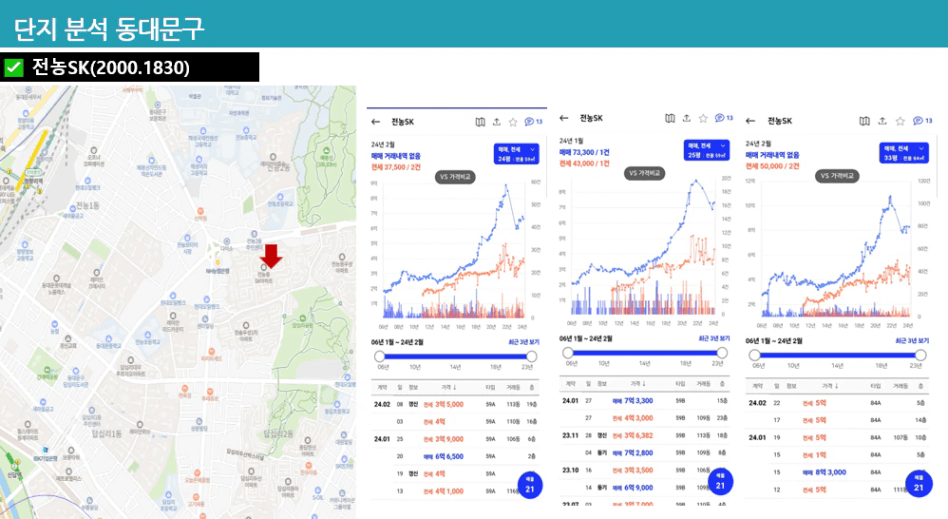Tap share icon in the 24평 panel header
The image size is (948, 519).
point(496,122)
